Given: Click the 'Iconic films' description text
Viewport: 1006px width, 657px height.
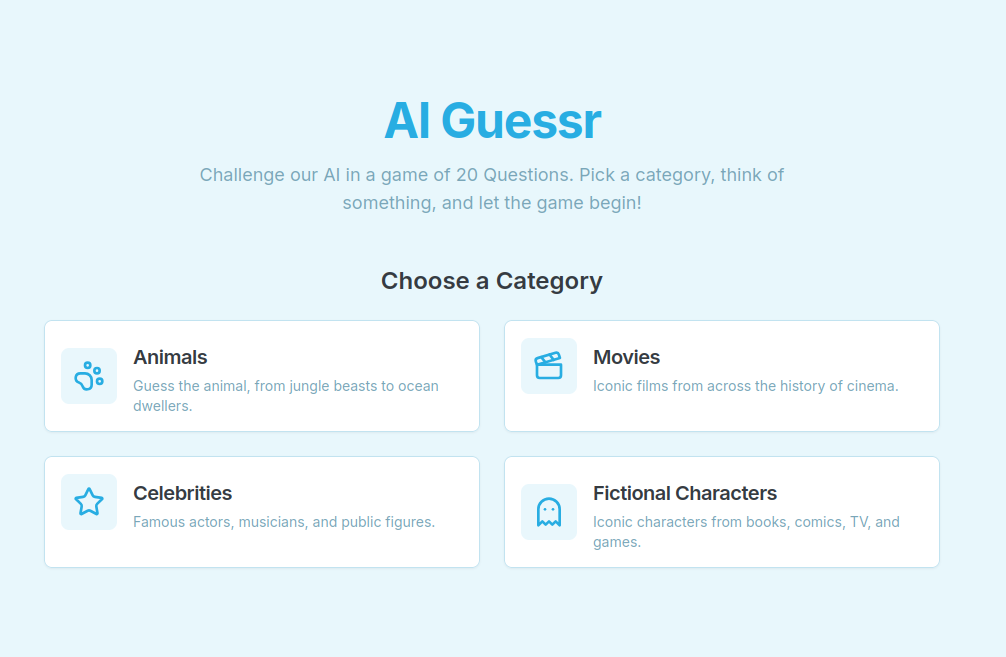Looking at the screenshot, I should 745,386.
